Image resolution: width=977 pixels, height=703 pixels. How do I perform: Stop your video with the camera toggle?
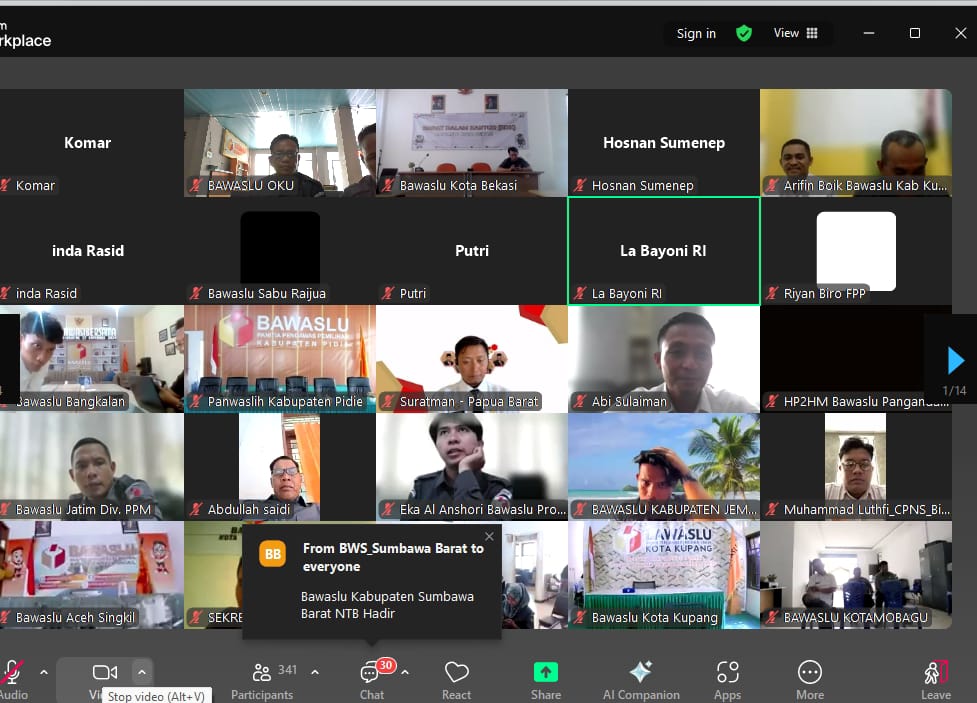pos(104,672)
